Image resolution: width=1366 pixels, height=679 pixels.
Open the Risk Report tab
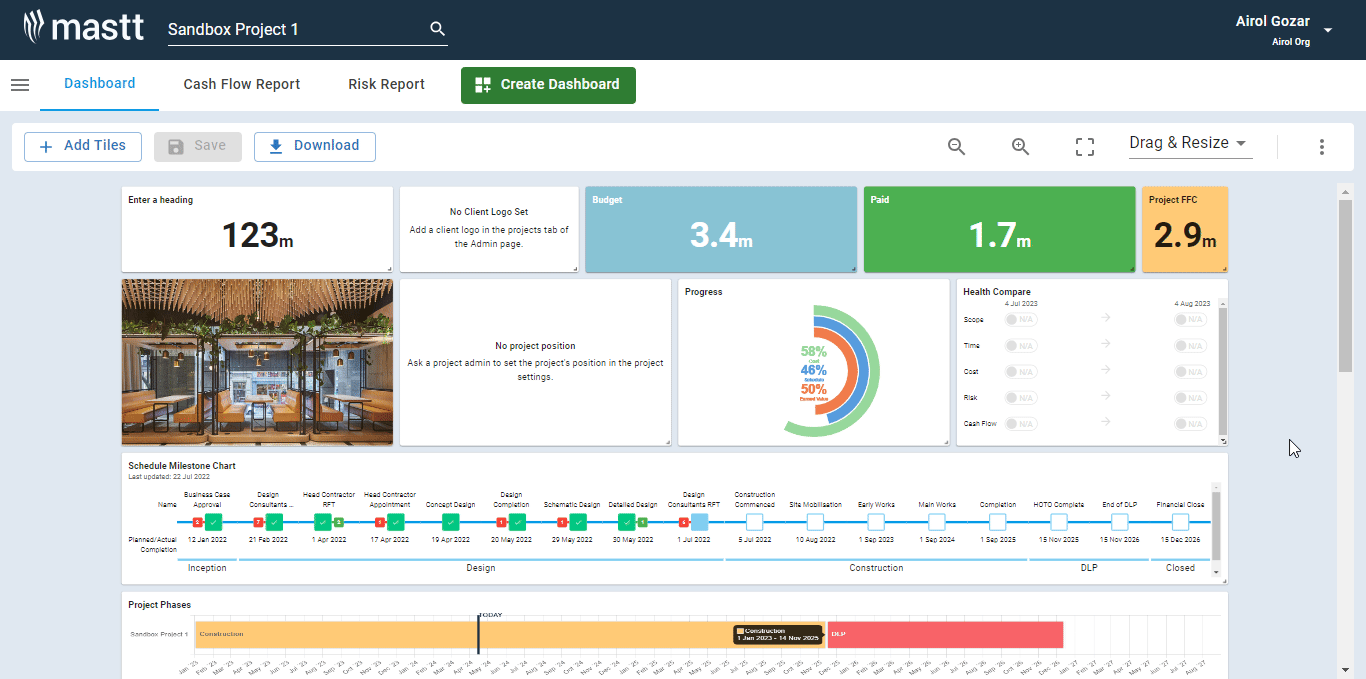[x=386, y=84]
